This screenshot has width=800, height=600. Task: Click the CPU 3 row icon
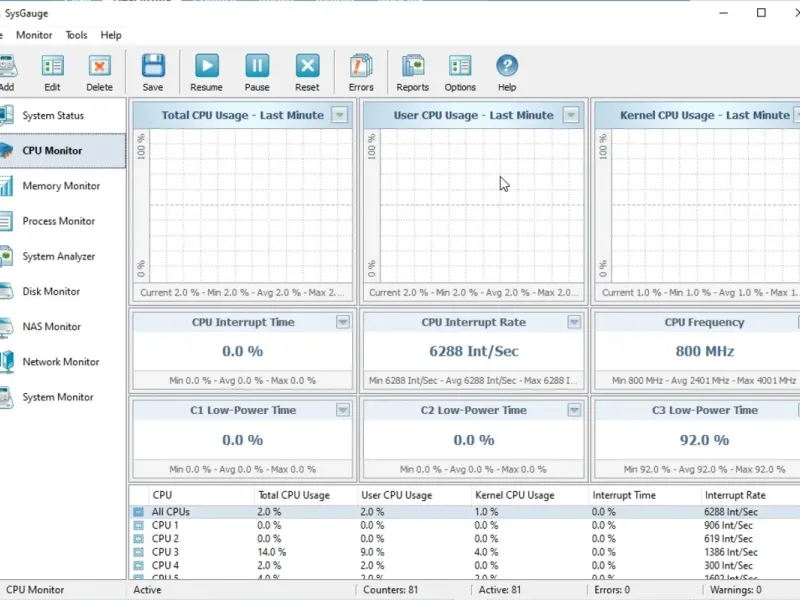(x=139, y=552)
